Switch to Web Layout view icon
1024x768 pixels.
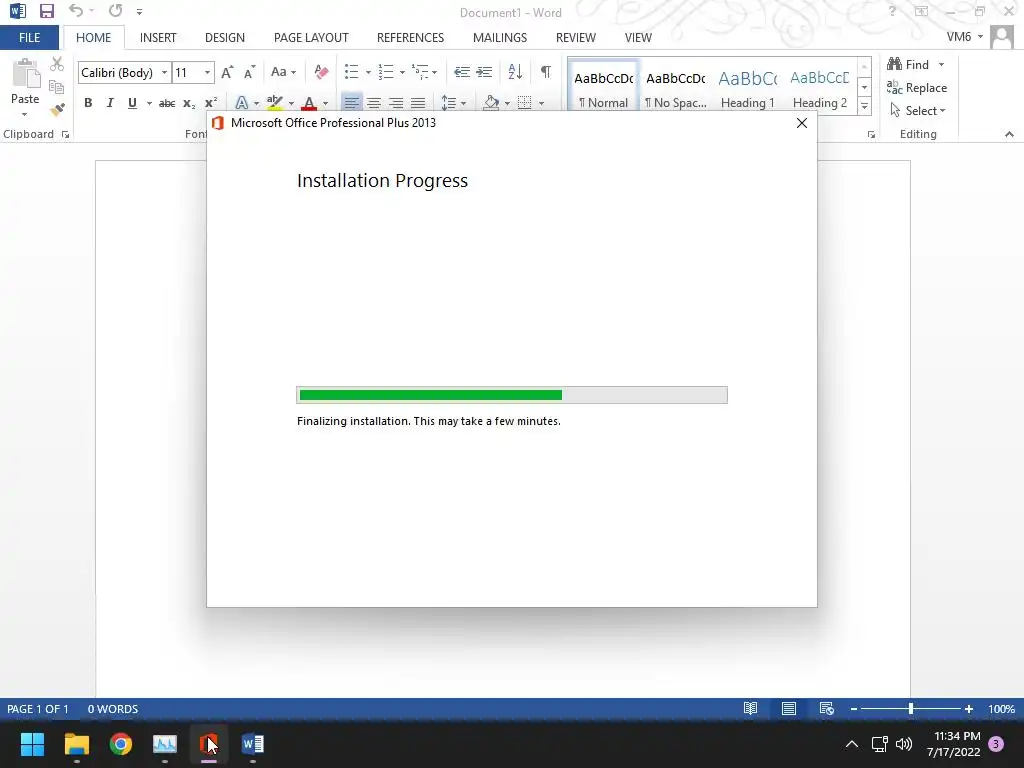click(x=827, y=709)
